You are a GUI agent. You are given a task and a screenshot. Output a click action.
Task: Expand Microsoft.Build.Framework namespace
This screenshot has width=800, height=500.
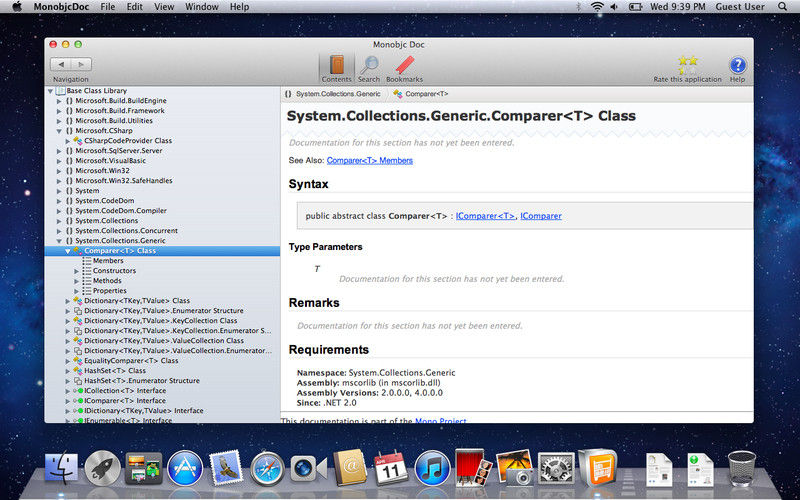[x=59, y=111]
